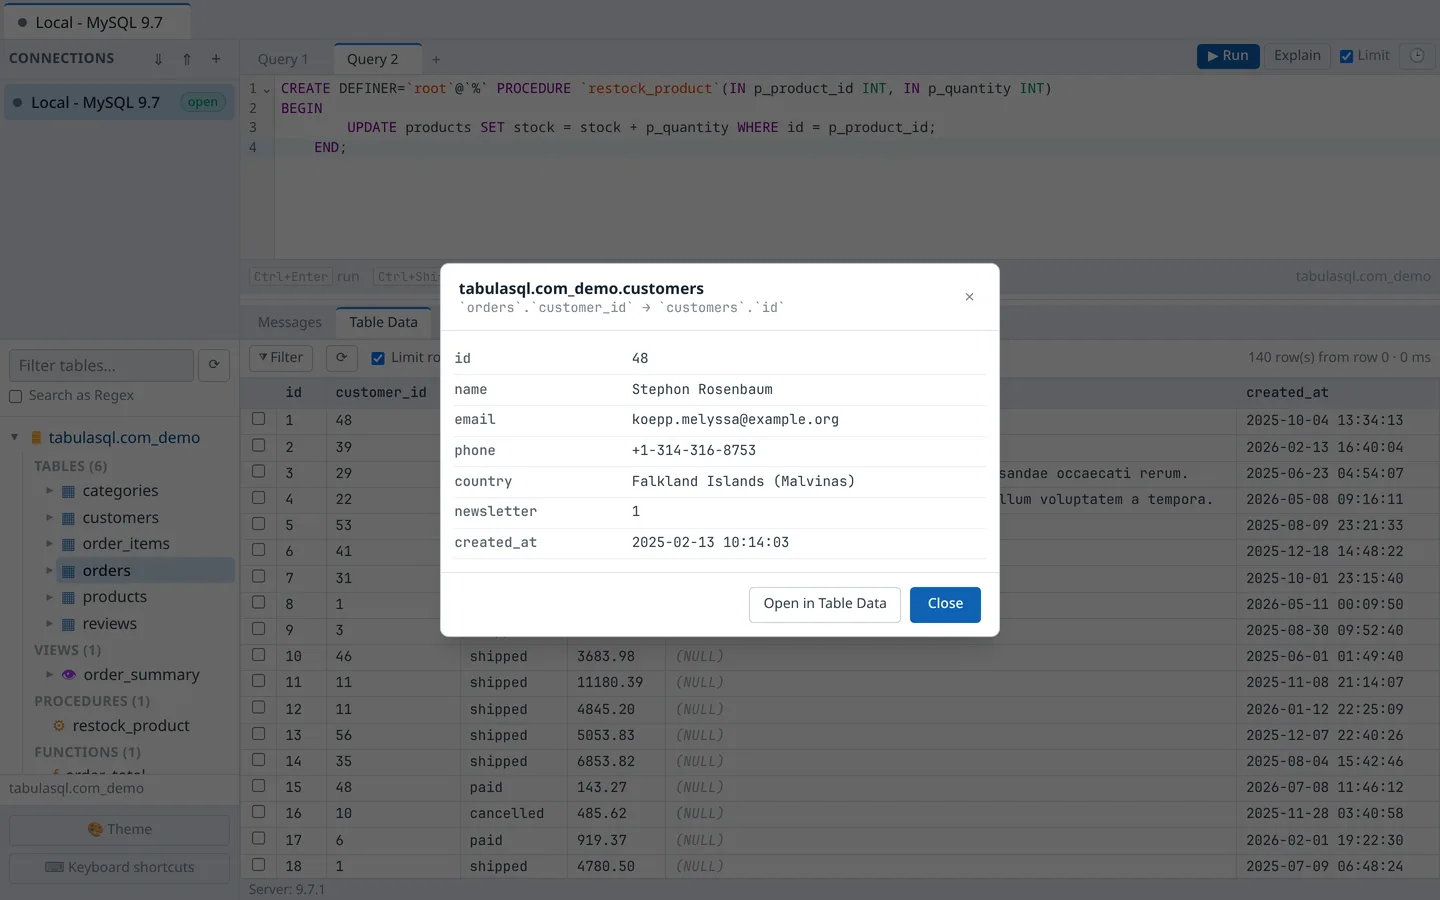Click the Local - MySQL 9.7 window tab
This screenshot has height=900, width=1440.
96,22
